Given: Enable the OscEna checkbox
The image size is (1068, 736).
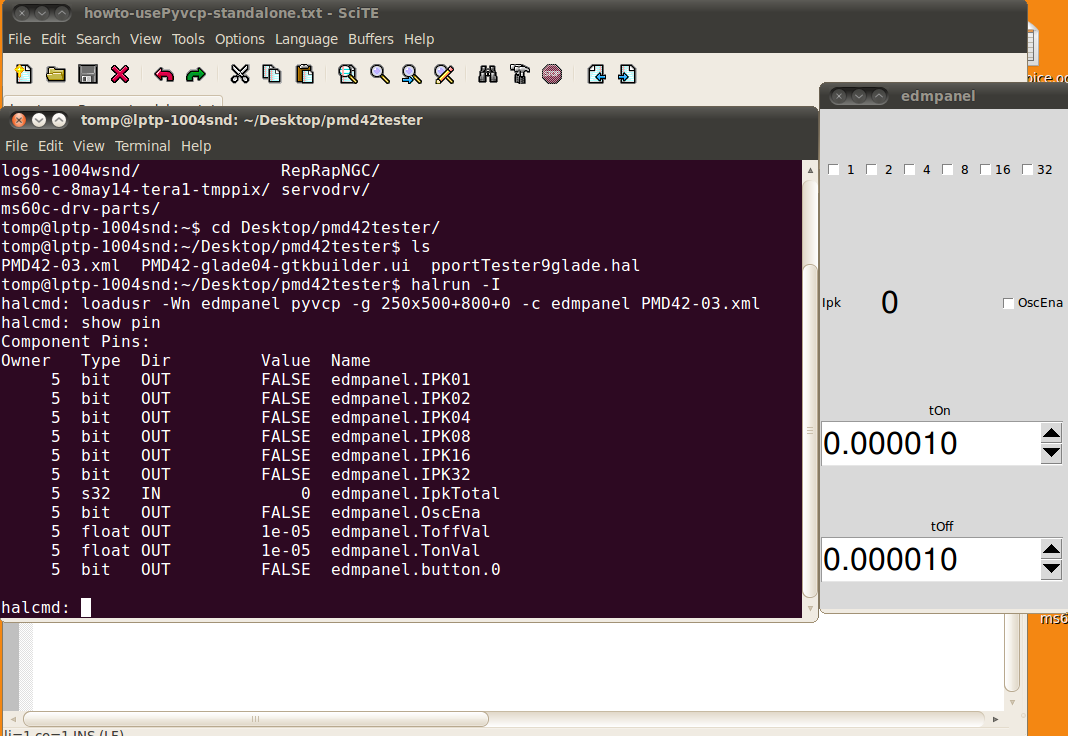Looking at the screenshot, I should (x=1008, y=303).
